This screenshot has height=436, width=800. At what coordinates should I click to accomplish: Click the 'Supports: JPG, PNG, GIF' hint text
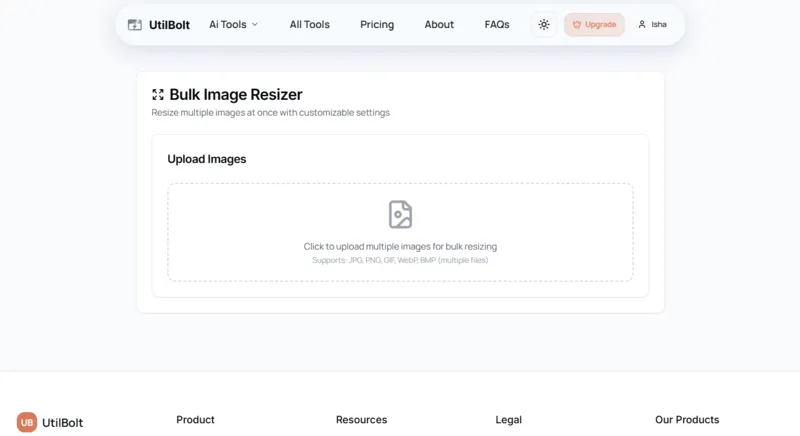pyautogui.click(x=401, y=260)
